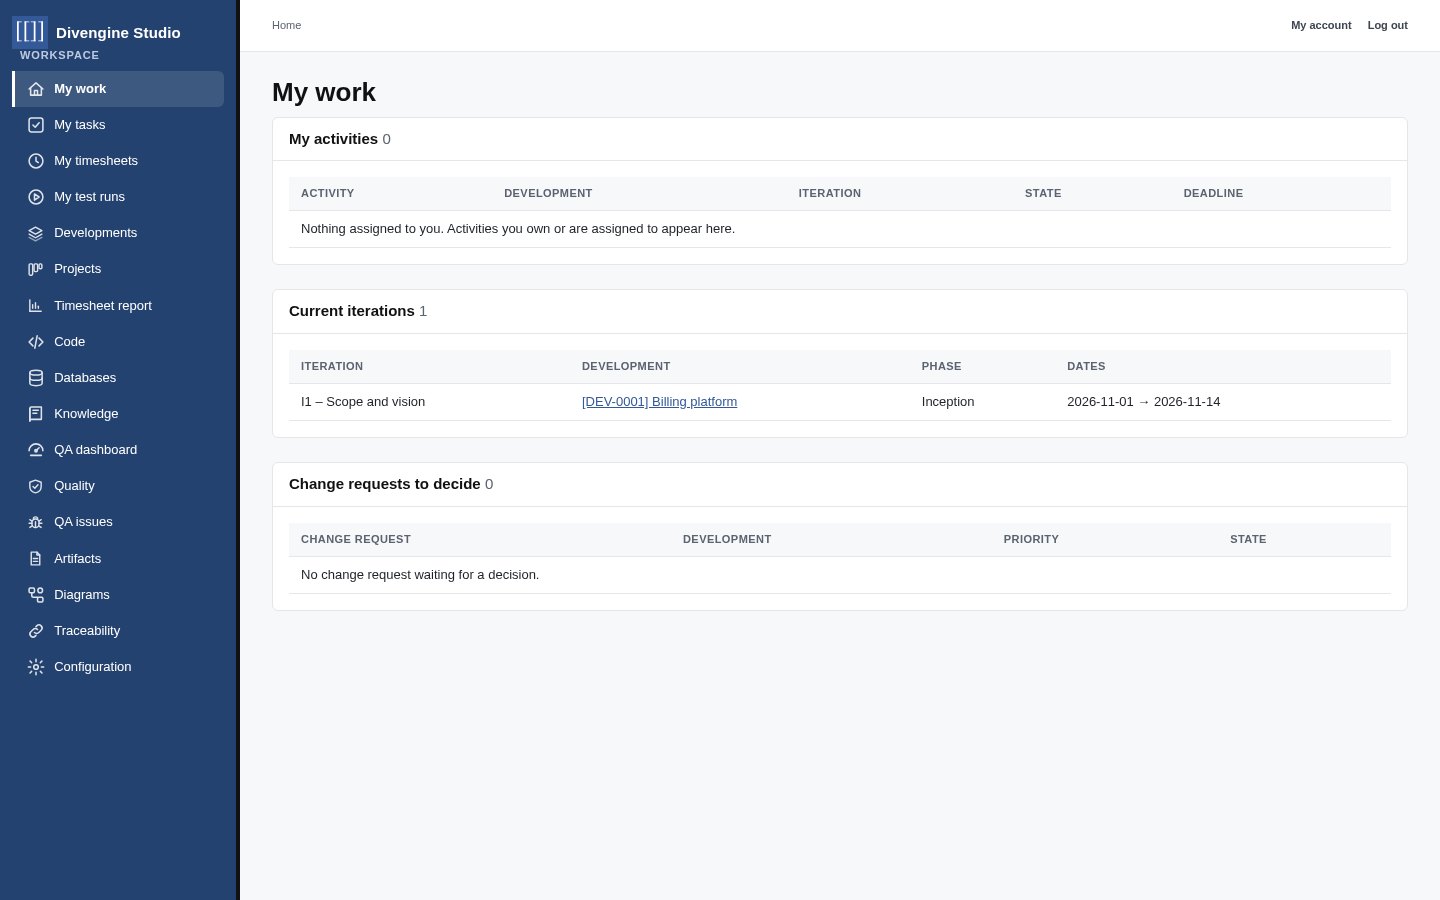
Task: Open the Developments section
Action: pyautogui.click(x=118, y=233)
